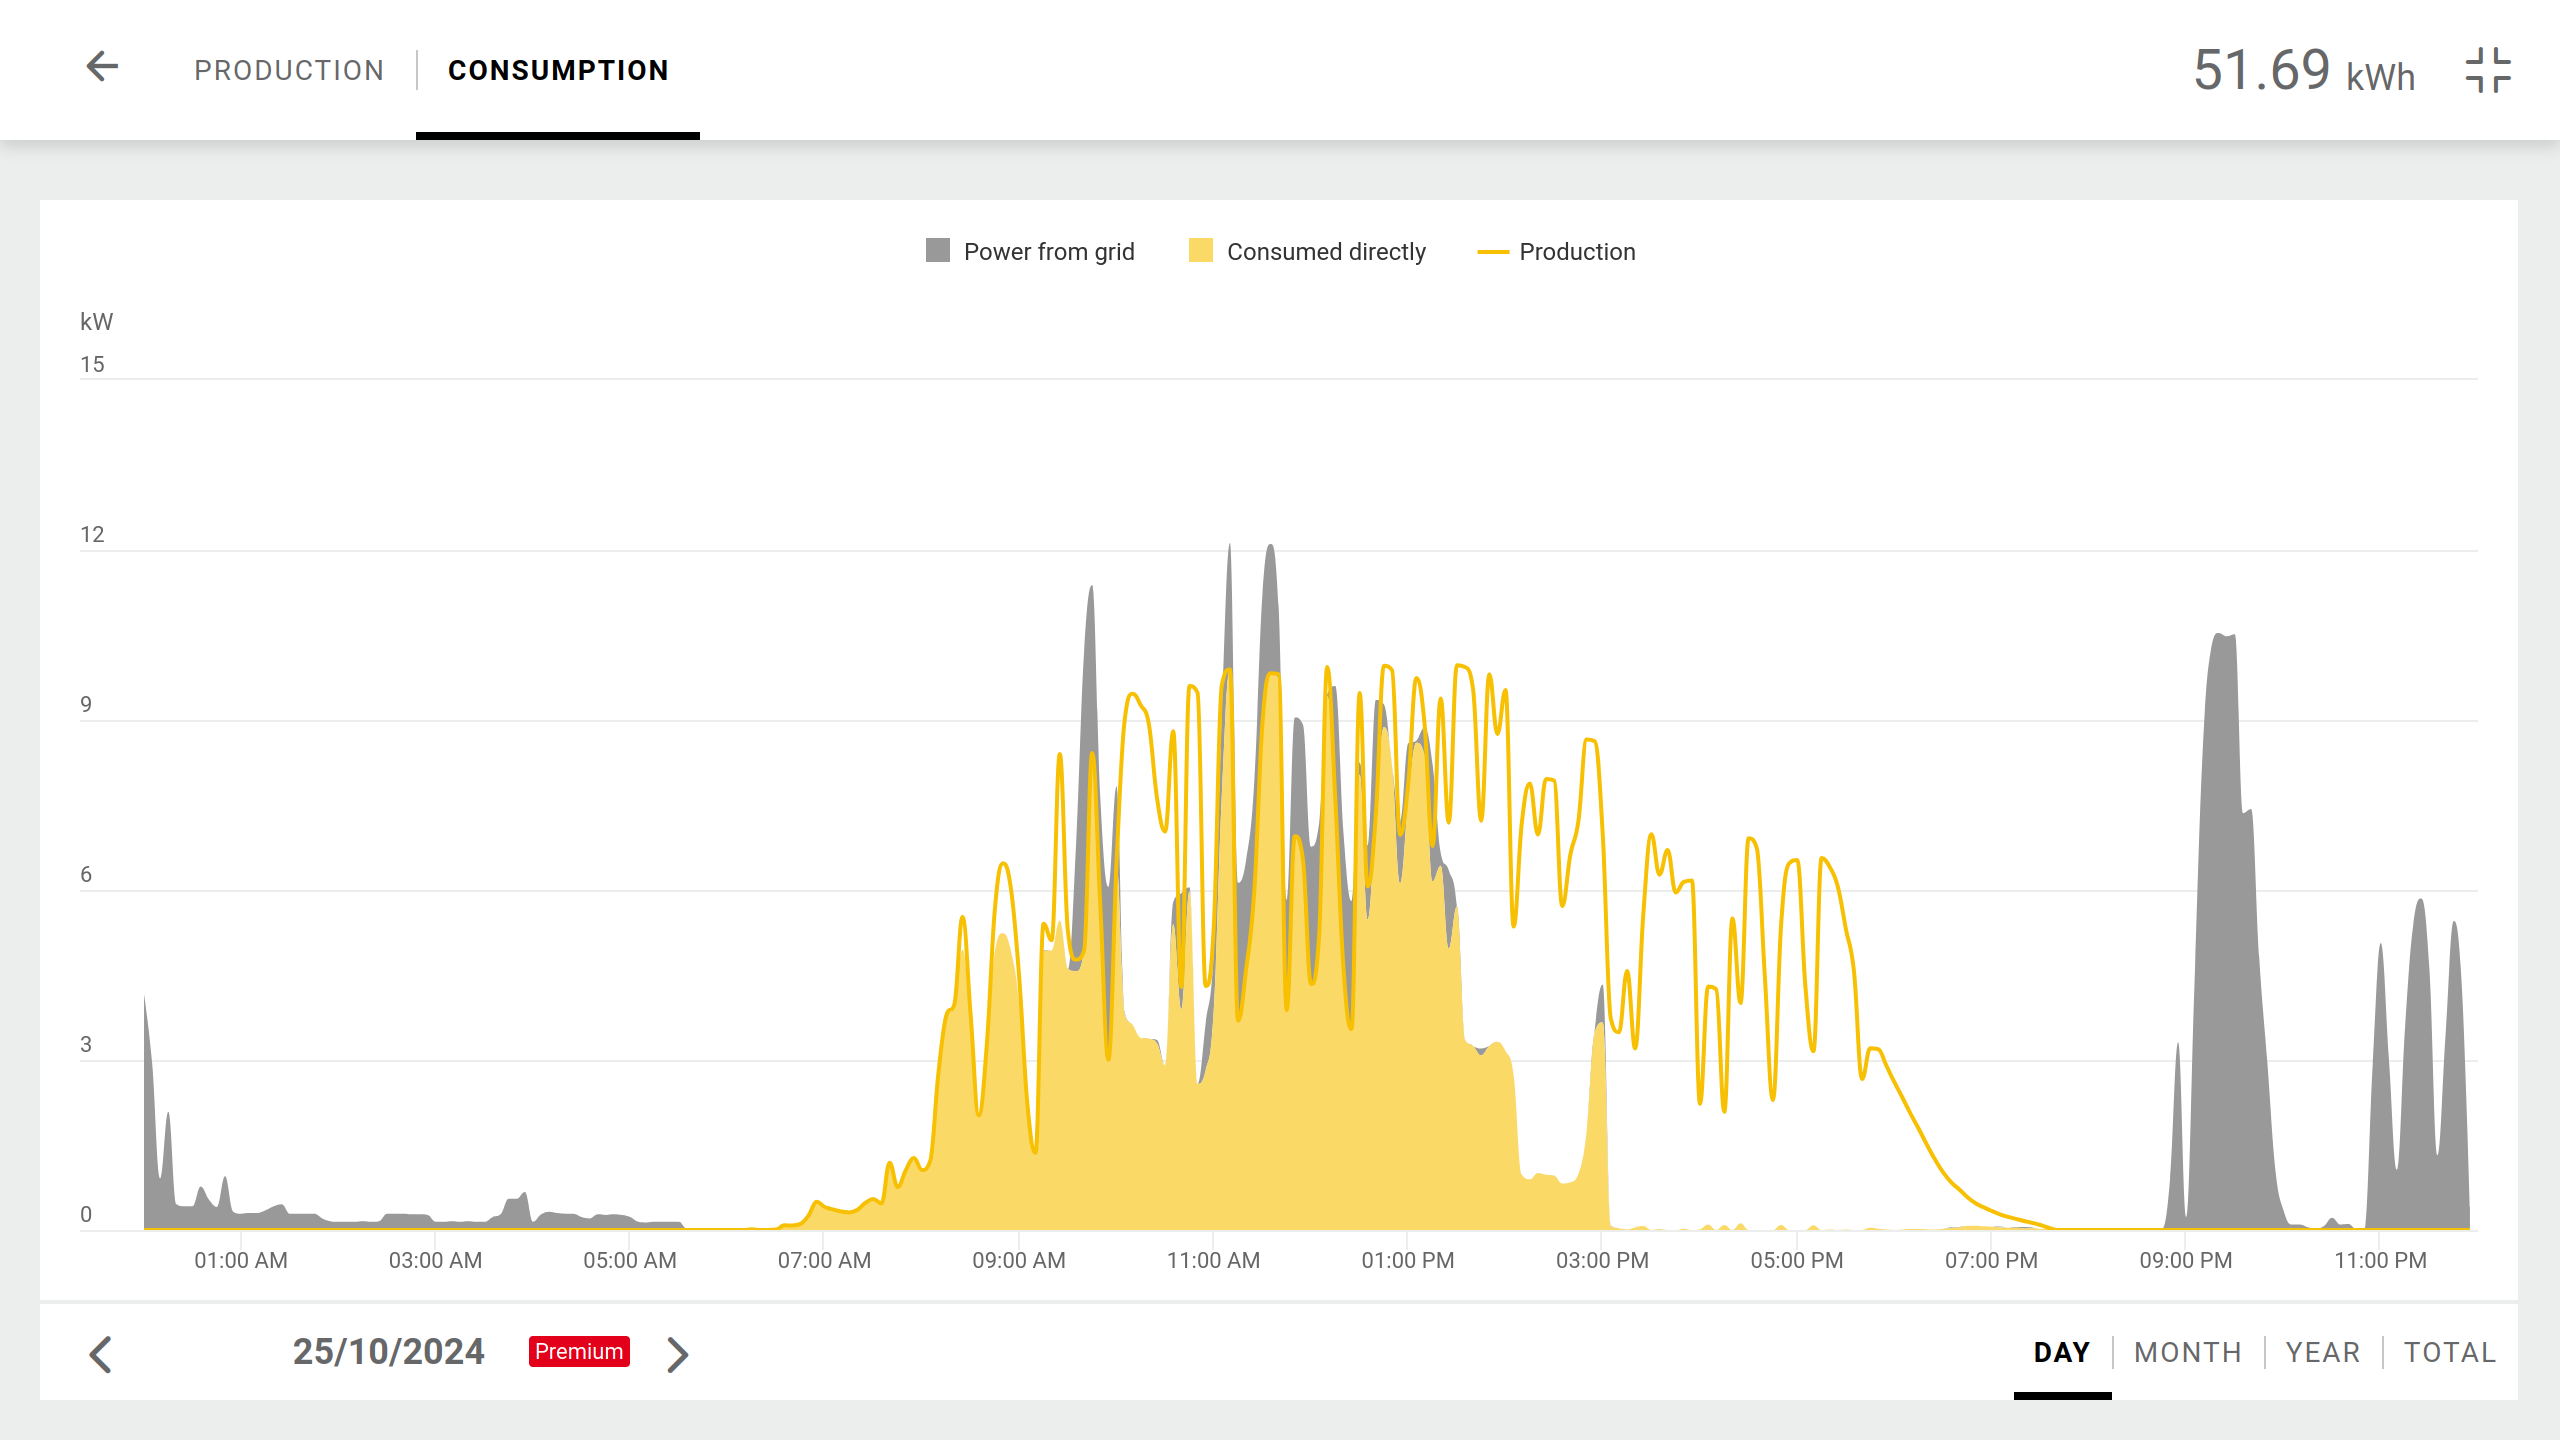Click the 11:00 AM axis label
This screenshot has height=1440, width=2560.
1213,1260
